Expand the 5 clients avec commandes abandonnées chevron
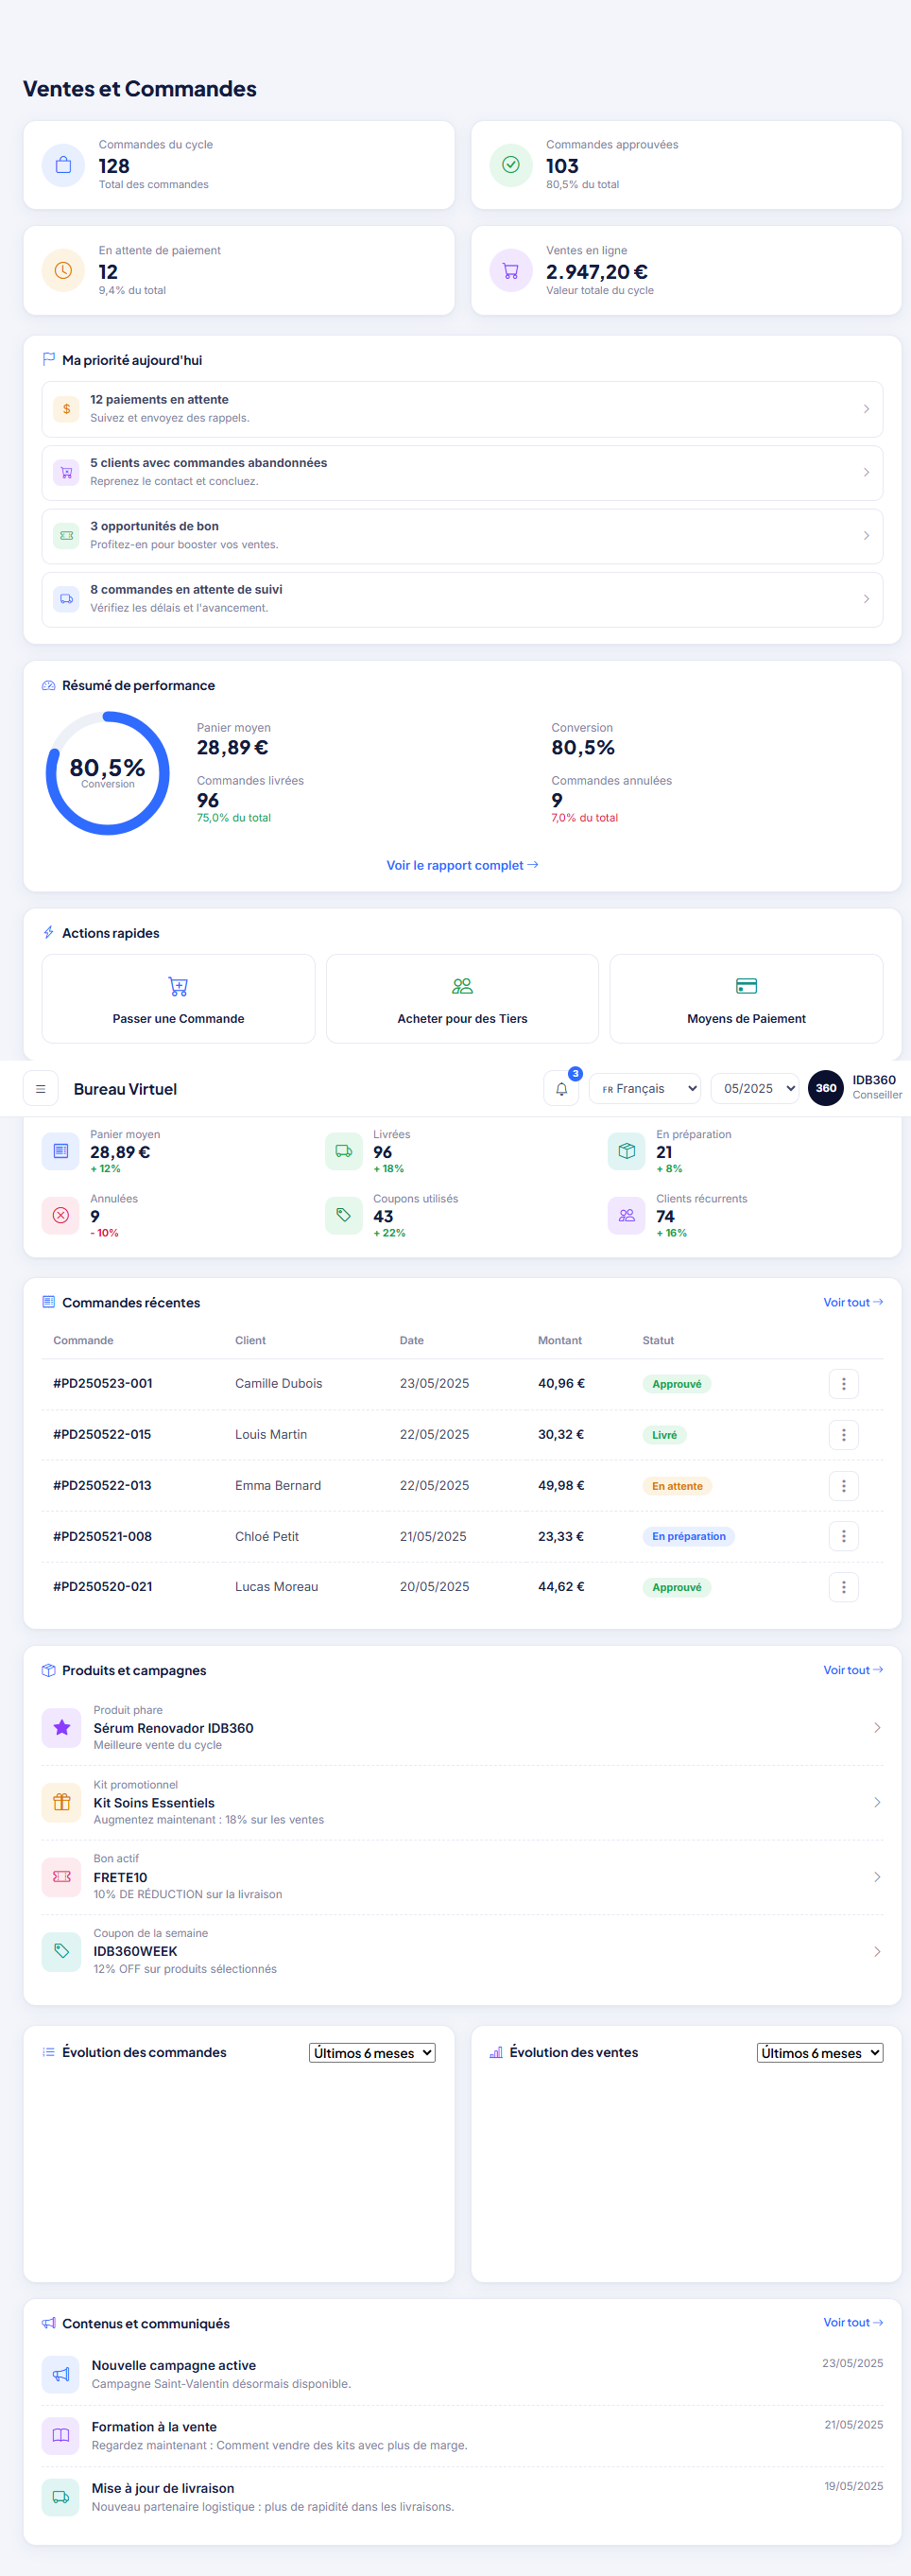 [x=866, y=472]
